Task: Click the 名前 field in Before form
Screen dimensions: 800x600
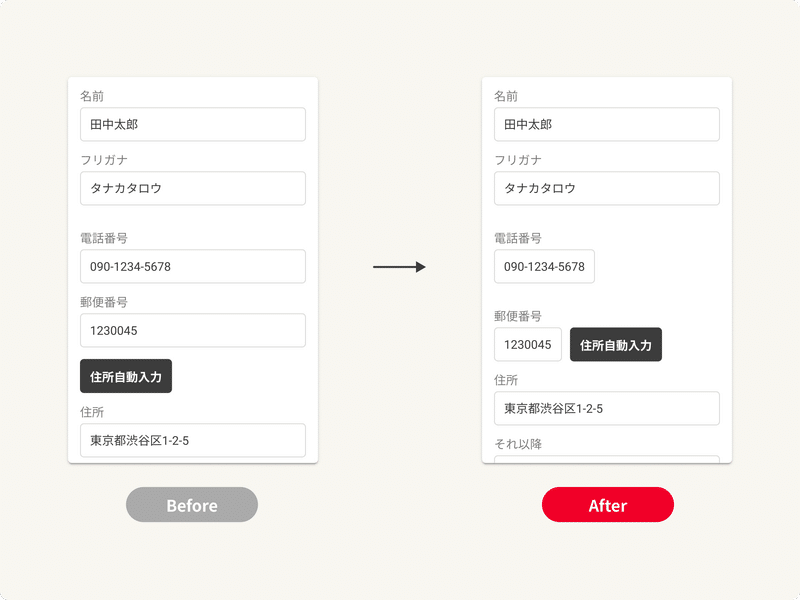Action: click(x=193, y=124)
